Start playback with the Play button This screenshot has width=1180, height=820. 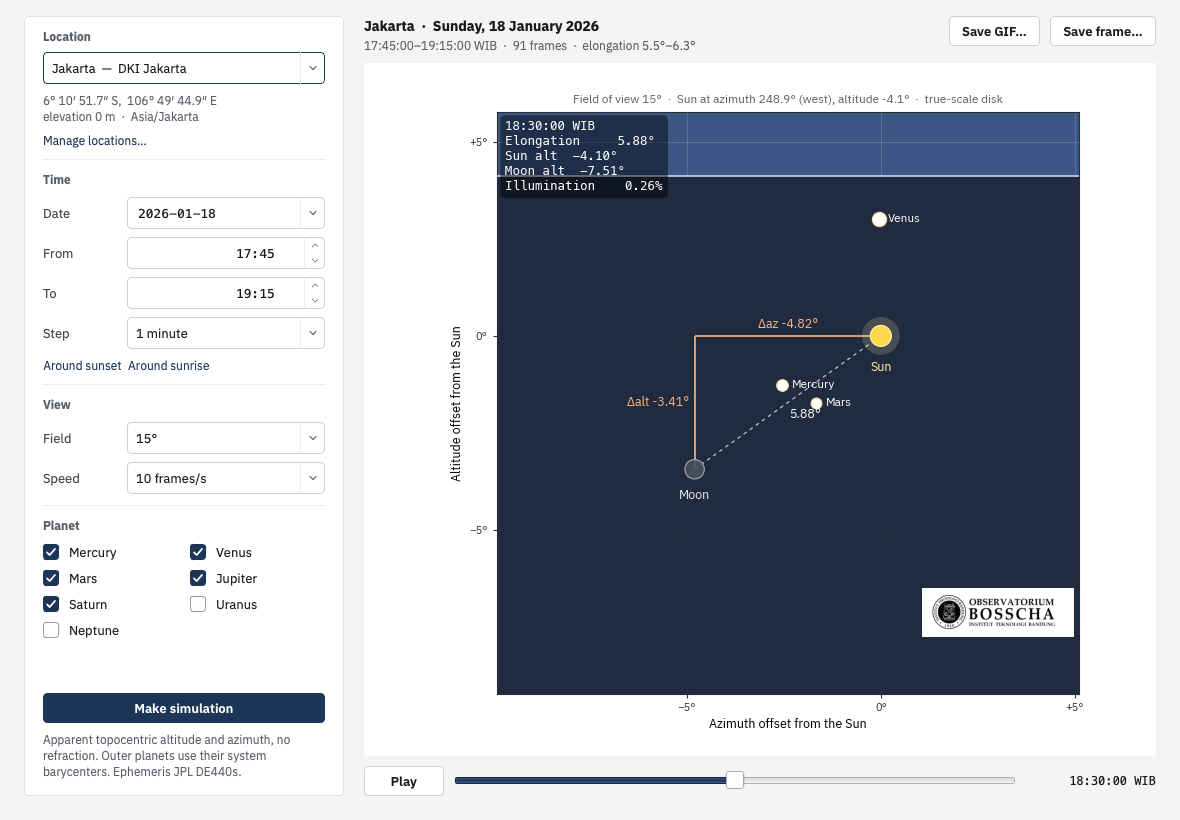404,781
